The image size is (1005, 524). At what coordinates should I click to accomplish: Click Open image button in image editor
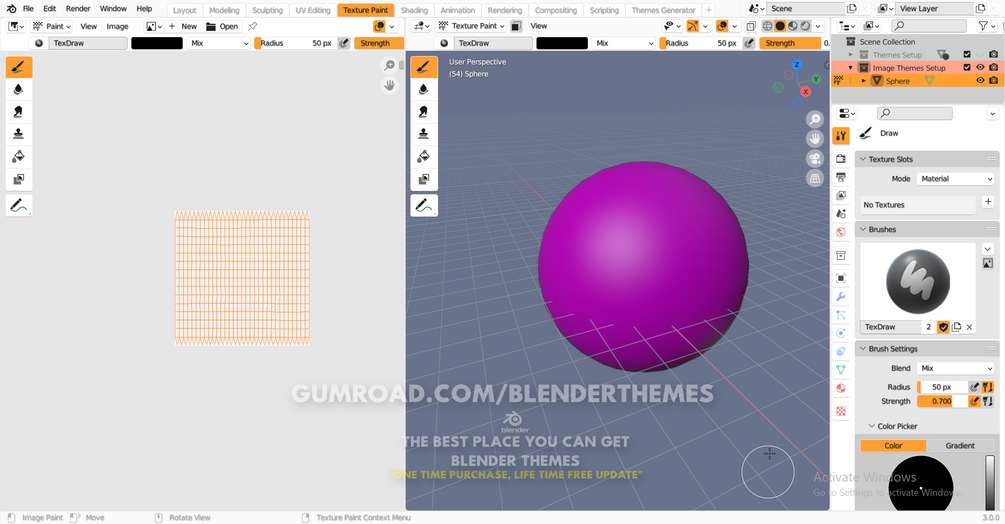222,26
